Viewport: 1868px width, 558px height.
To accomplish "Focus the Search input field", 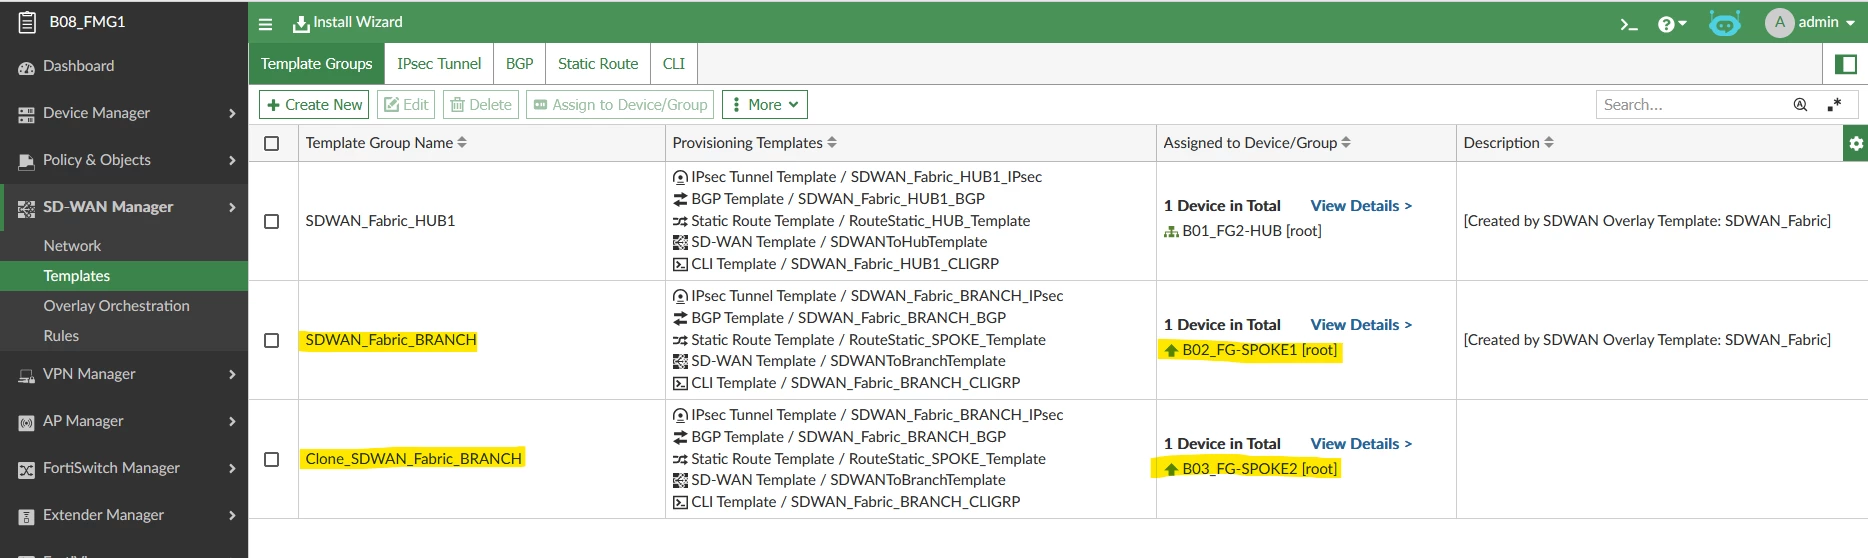I will tap(1693, 104).
